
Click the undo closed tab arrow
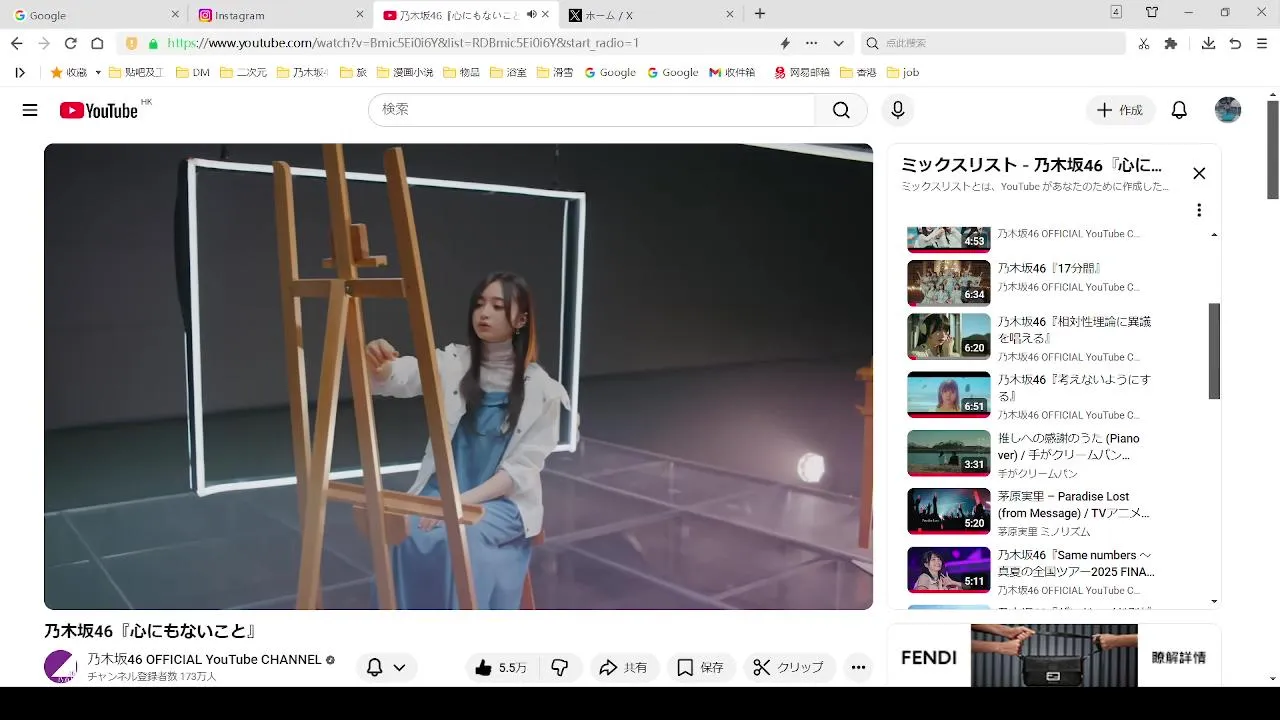[x=1235, y=43]
